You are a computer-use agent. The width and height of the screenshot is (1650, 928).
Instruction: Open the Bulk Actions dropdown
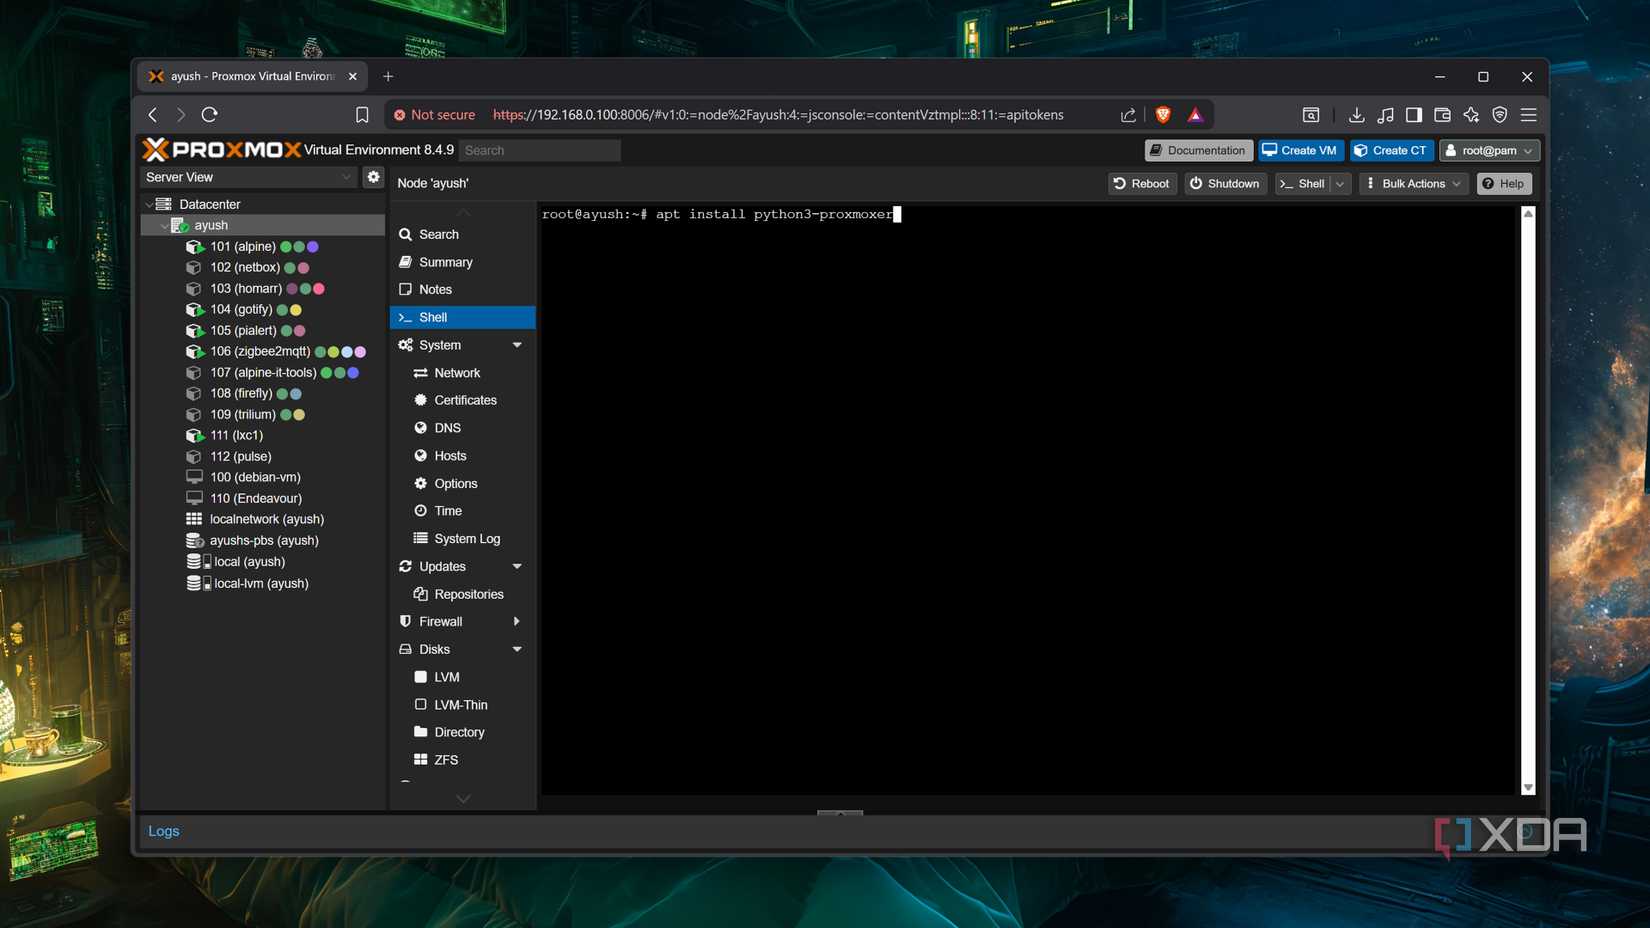click(x=1412, y=183)
